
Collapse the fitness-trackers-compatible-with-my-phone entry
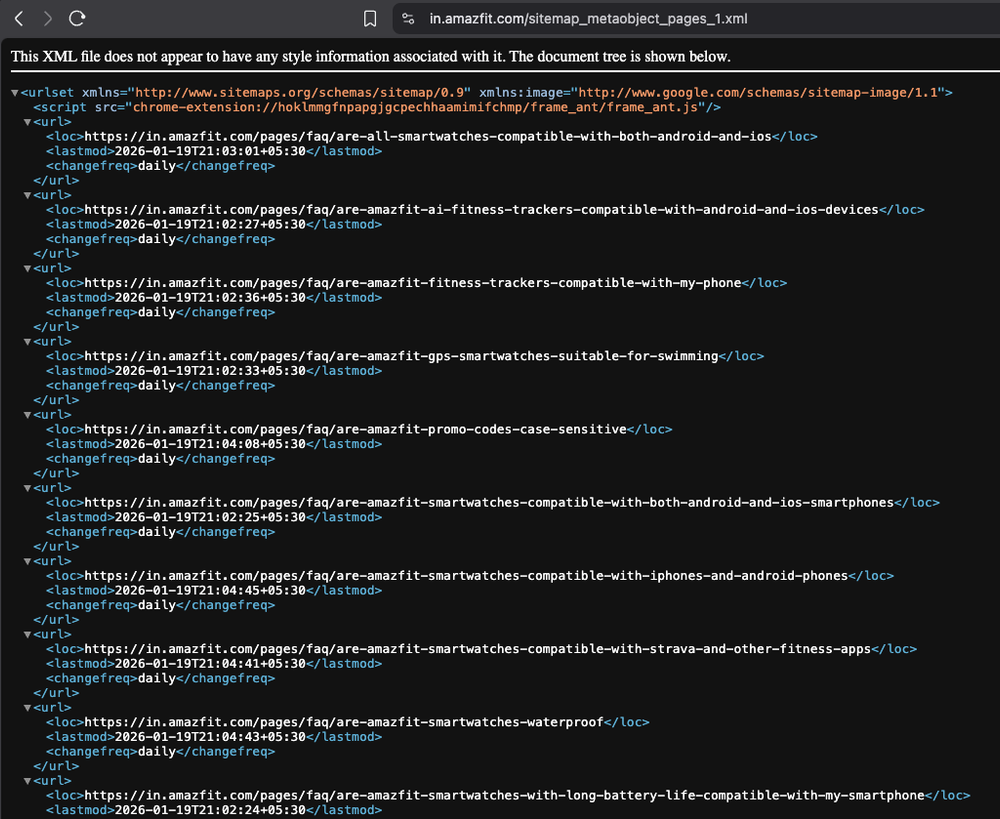coord(25,268)
